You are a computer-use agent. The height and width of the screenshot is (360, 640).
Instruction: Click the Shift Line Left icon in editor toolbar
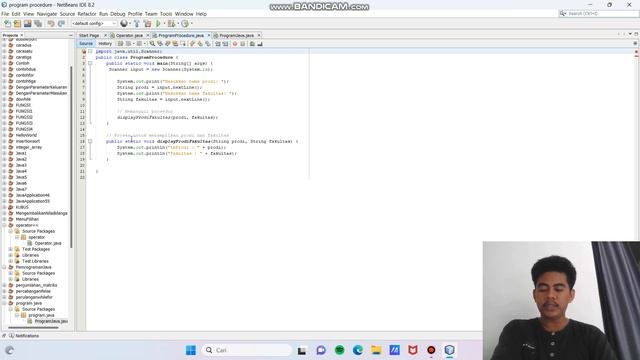click(x=218, y=44)
